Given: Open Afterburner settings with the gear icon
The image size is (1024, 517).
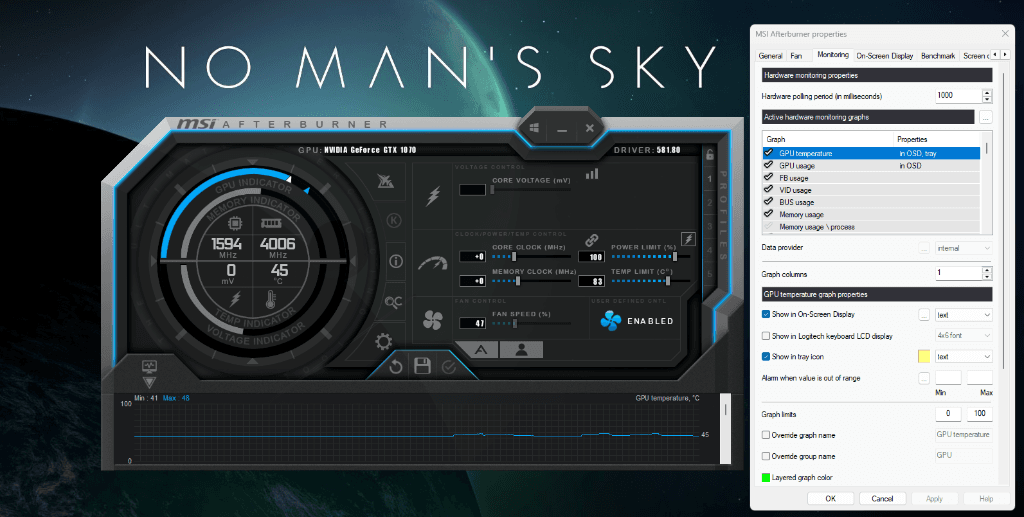Looking at the screenshot, I should [383, 341].
